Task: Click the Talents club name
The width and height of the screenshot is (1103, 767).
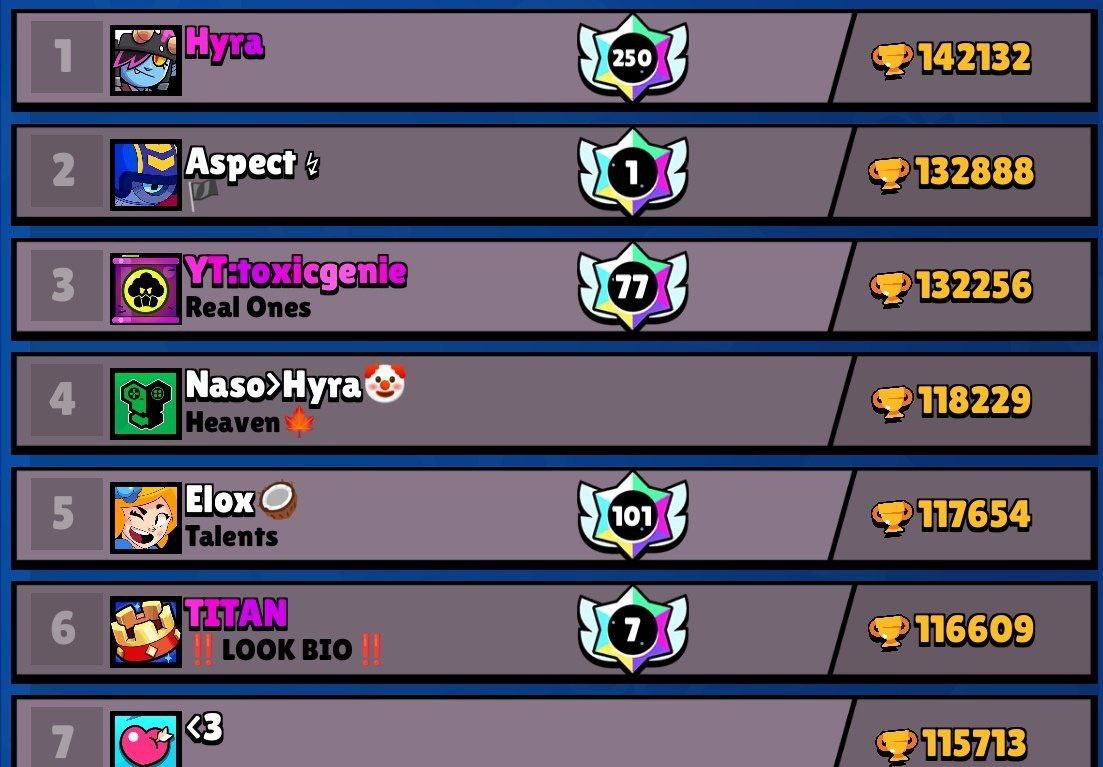Action: click(x=231, y=536)
